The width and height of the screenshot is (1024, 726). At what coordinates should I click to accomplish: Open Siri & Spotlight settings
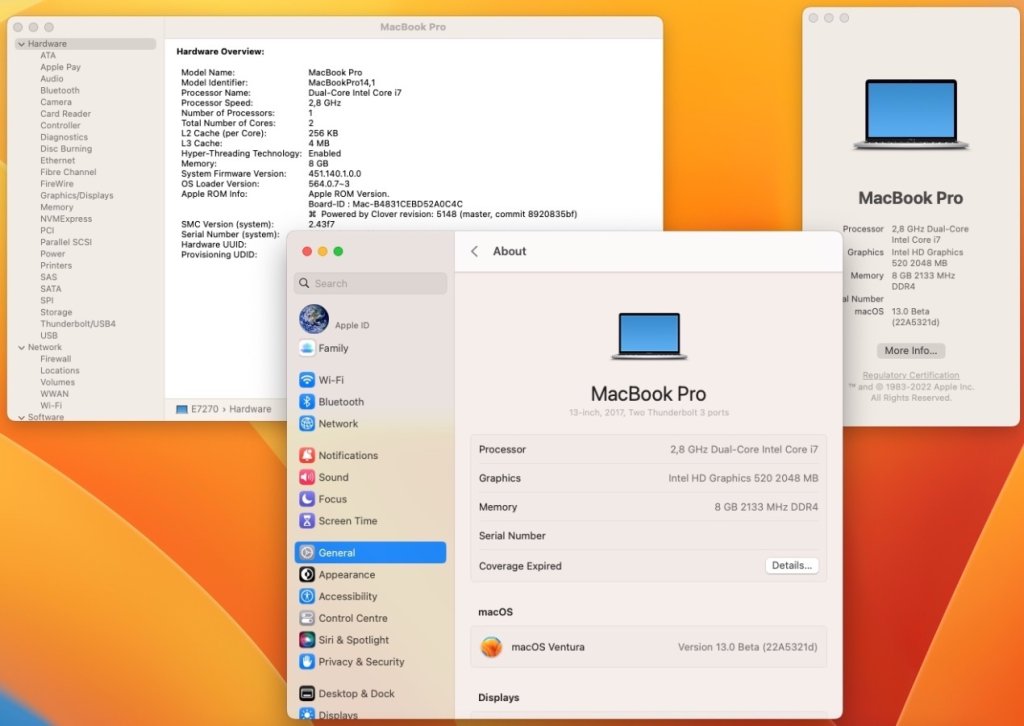point(307,640)
